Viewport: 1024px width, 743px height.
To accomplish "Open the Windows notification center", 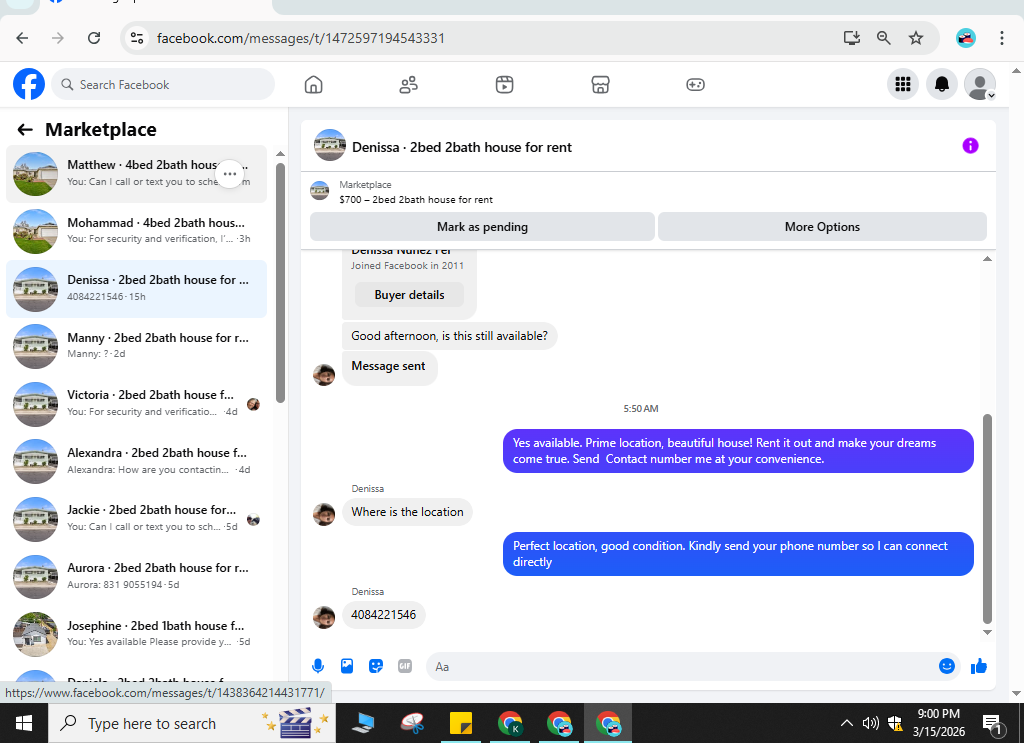I will pos(993,723).
